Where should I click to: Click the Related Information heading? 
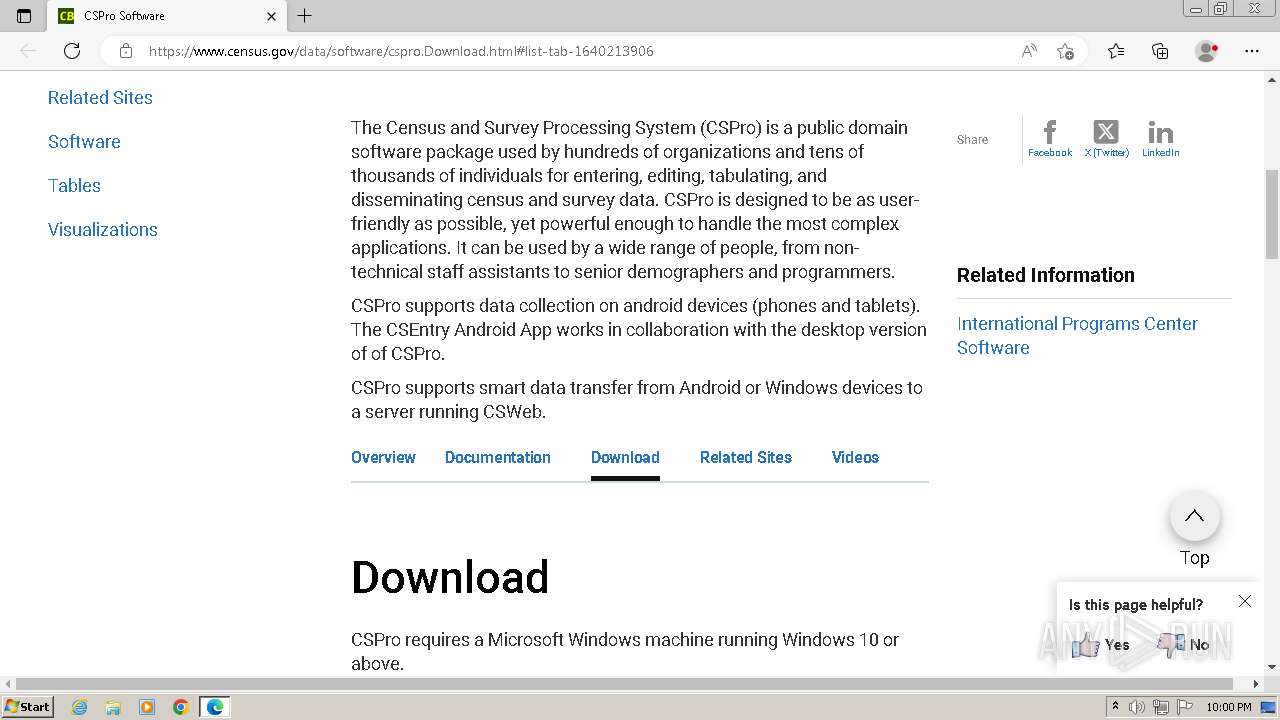coord(1045,275)
